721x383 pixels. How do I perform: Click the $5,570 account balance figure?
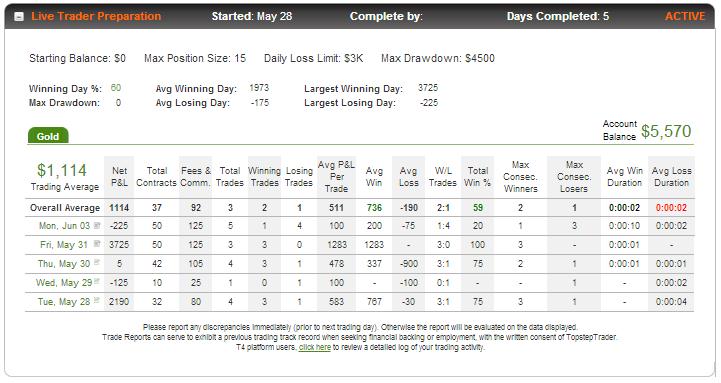[x=666, y=131]
